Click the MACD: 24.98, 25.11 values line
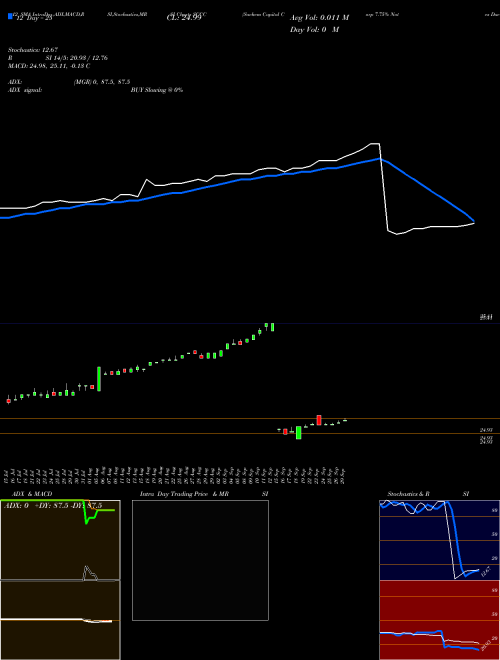The height and width of the screenshot is (660, 500). pos(49,66)
